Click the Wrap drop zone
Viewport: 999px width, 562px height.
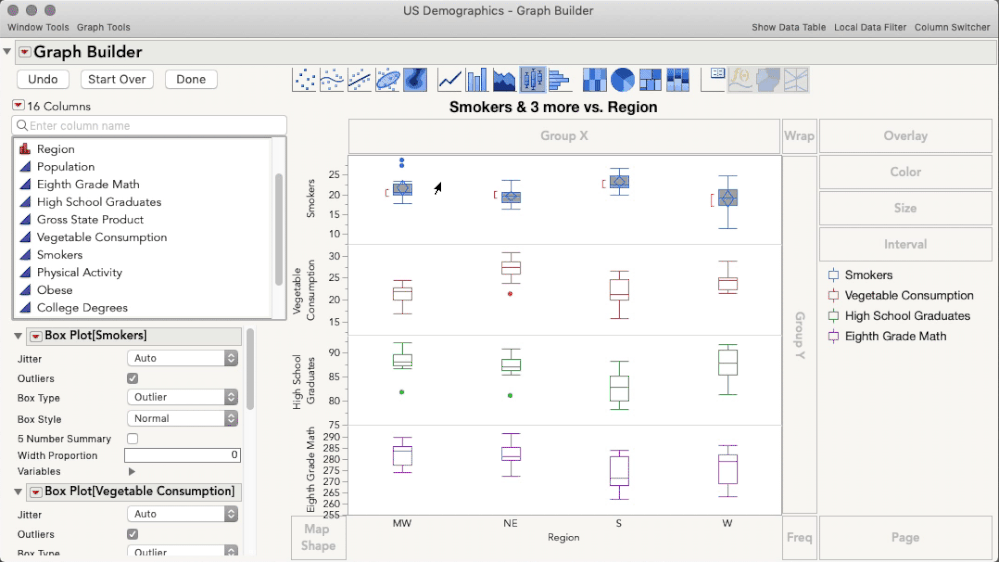(799, 136)
